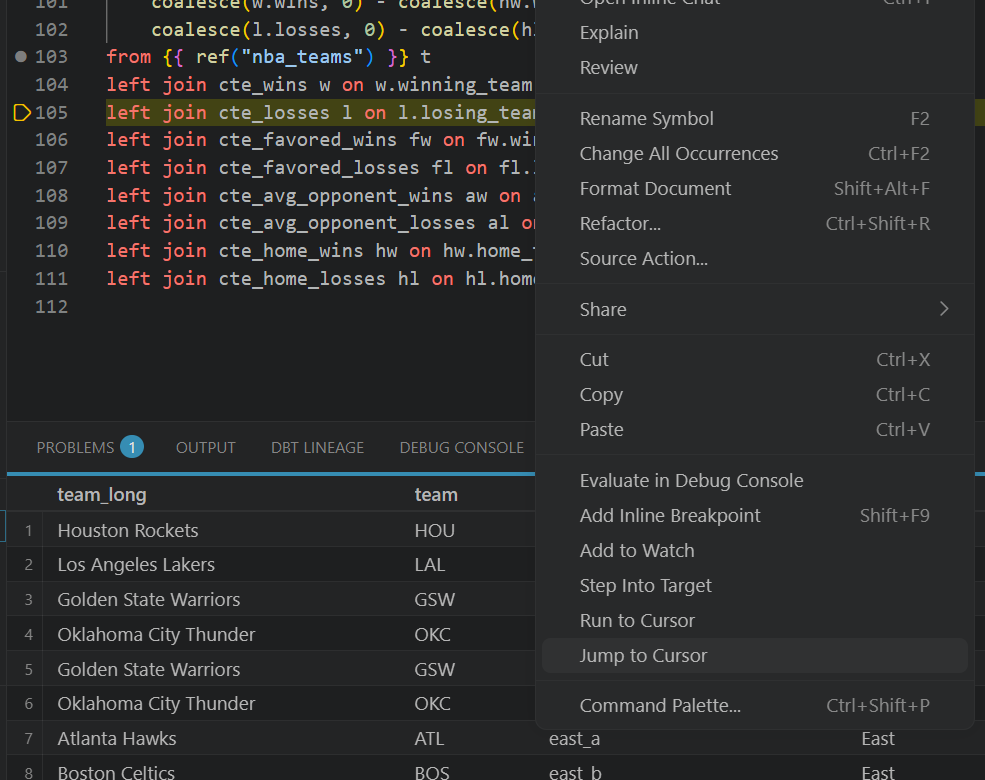Select Rename Symbol menu entry
Image resolution: width=985 pixels, height=780 pixels.
[754, 119]
